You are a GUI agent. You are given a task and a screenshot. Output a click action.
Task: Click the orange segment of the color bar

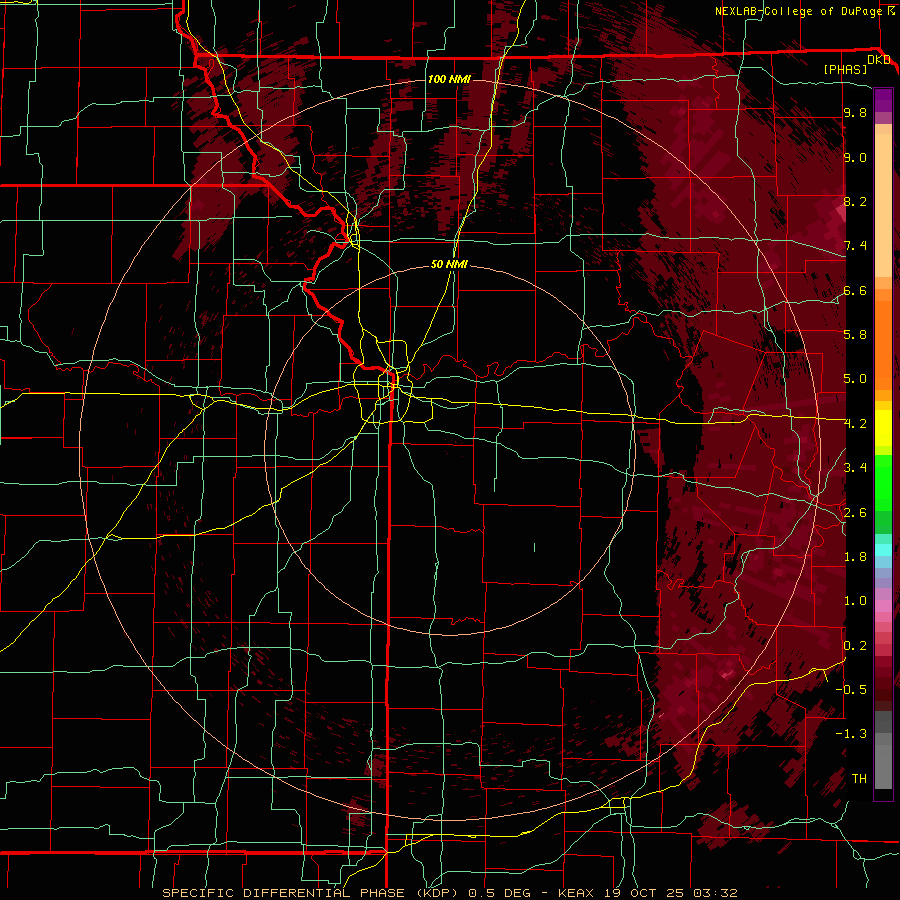point(883,344)
